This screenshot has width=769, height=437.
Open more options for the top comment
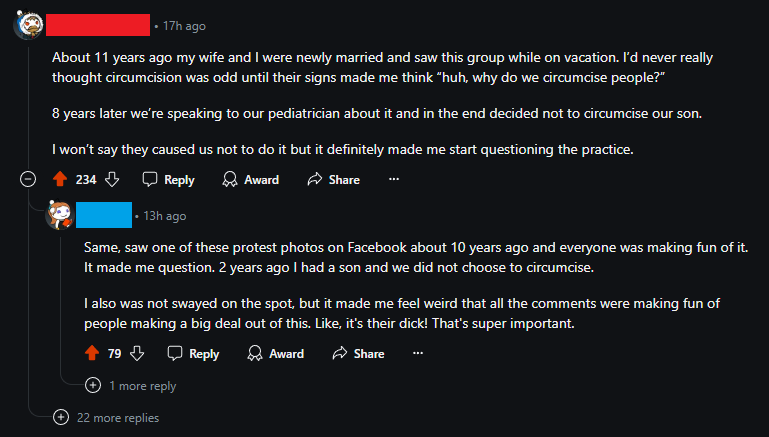coord(394,179)
